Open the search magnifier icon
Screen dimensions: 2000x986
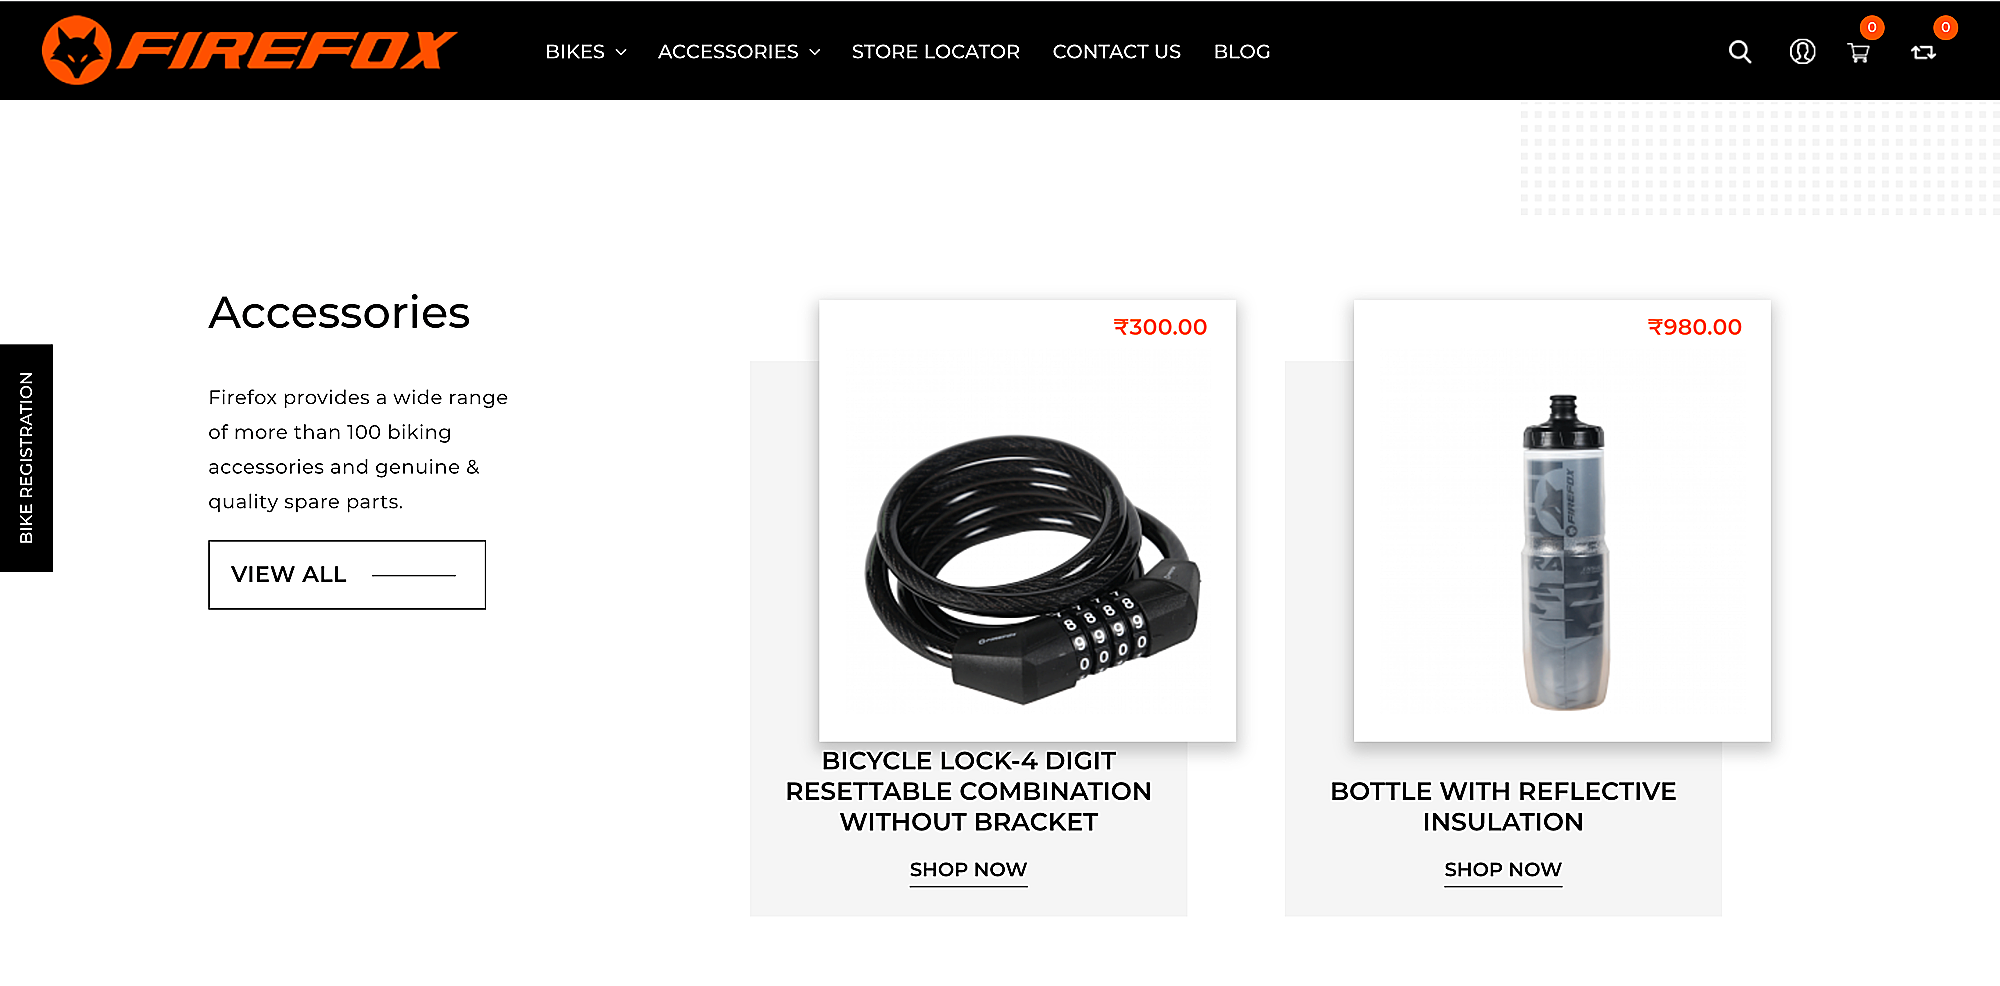point(1739,52)
